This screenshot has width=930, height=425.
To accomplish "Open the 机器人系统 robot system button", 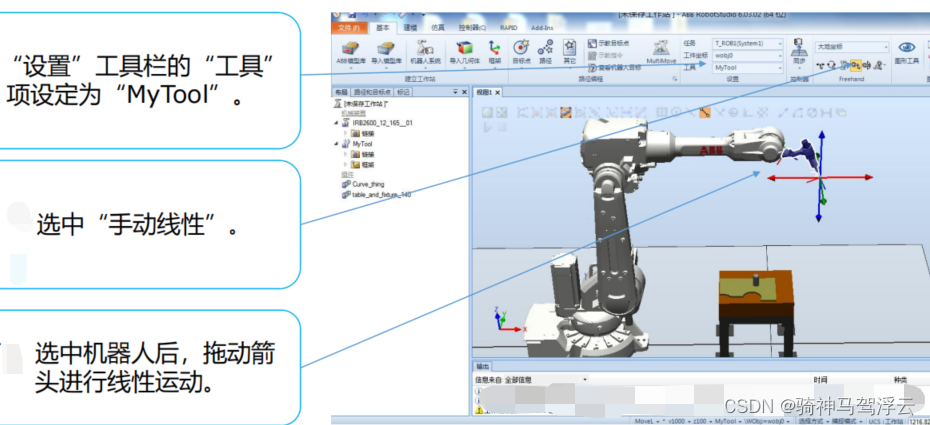I will pos(426,53).
